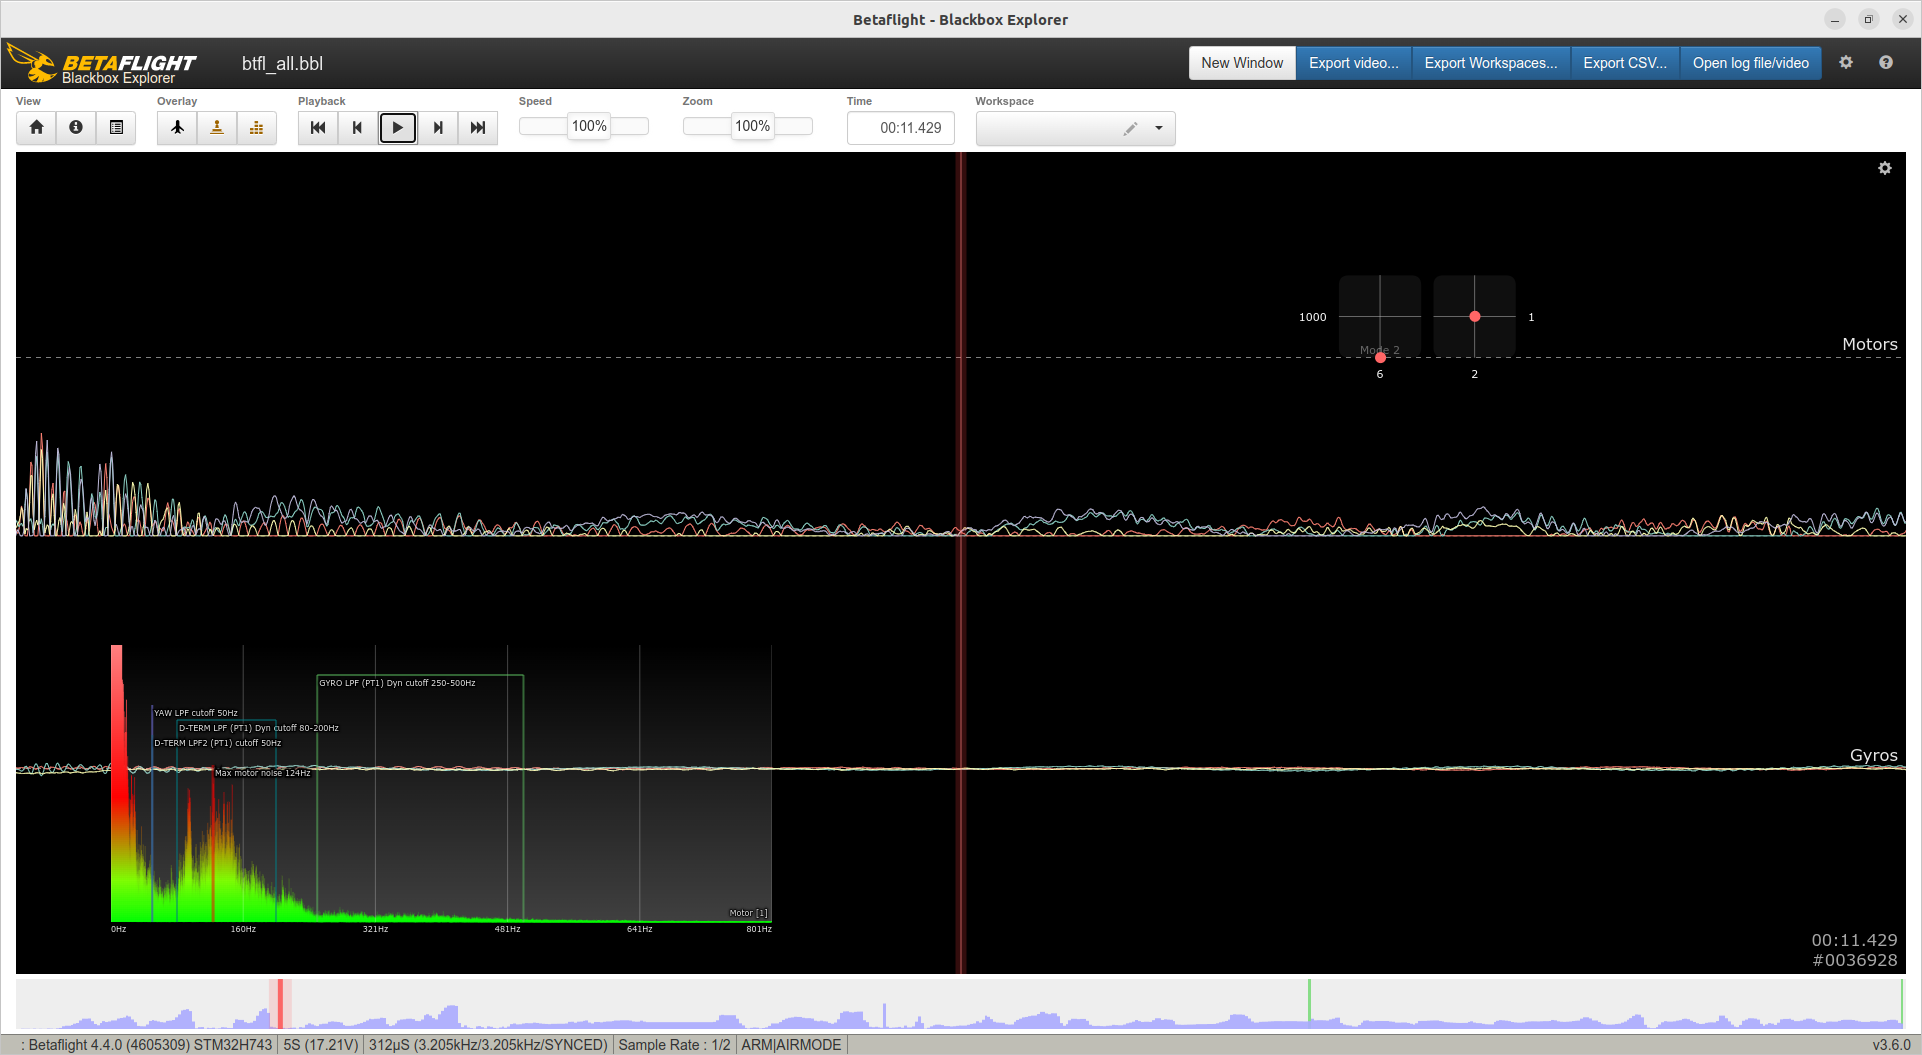Open the Workspace dropdown arrow

click(x=1159, y=128)
